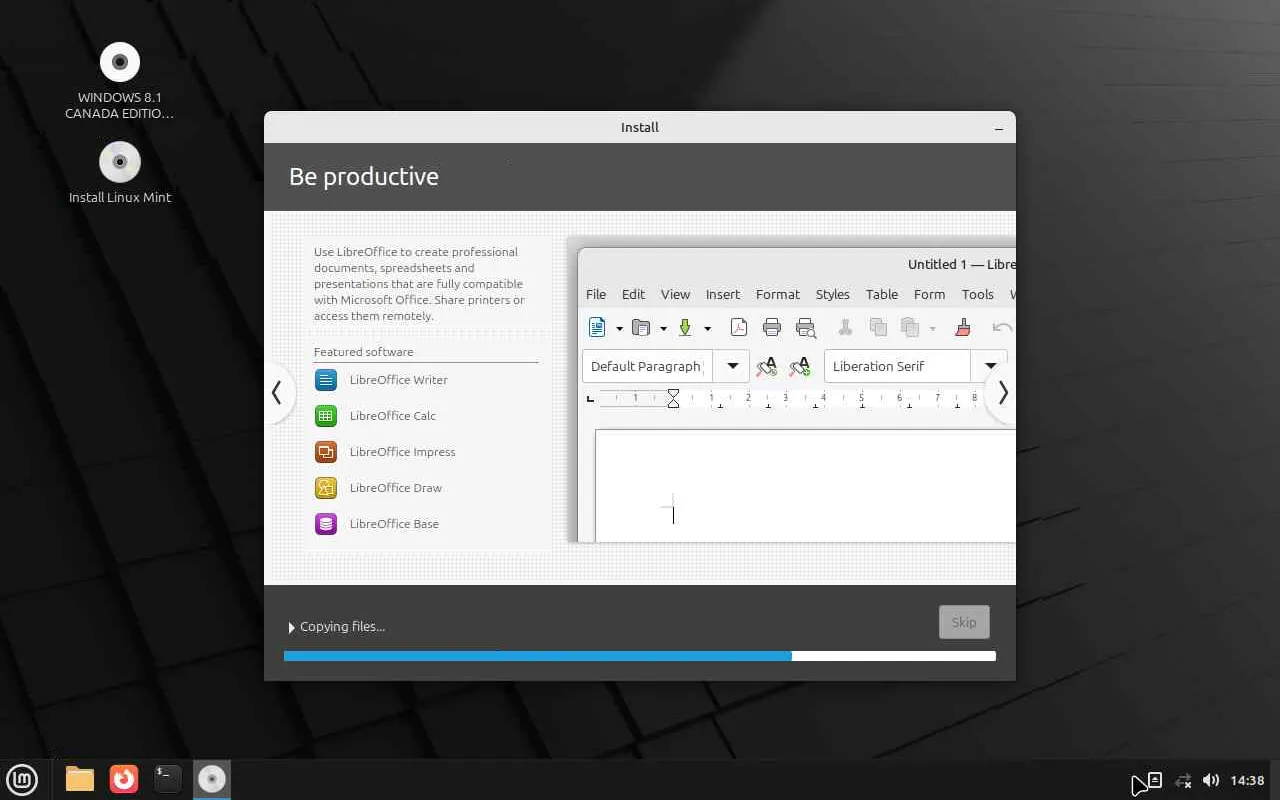Click Tools menu in the Writer preview
1280x800 pixels.
click(978, 295)
